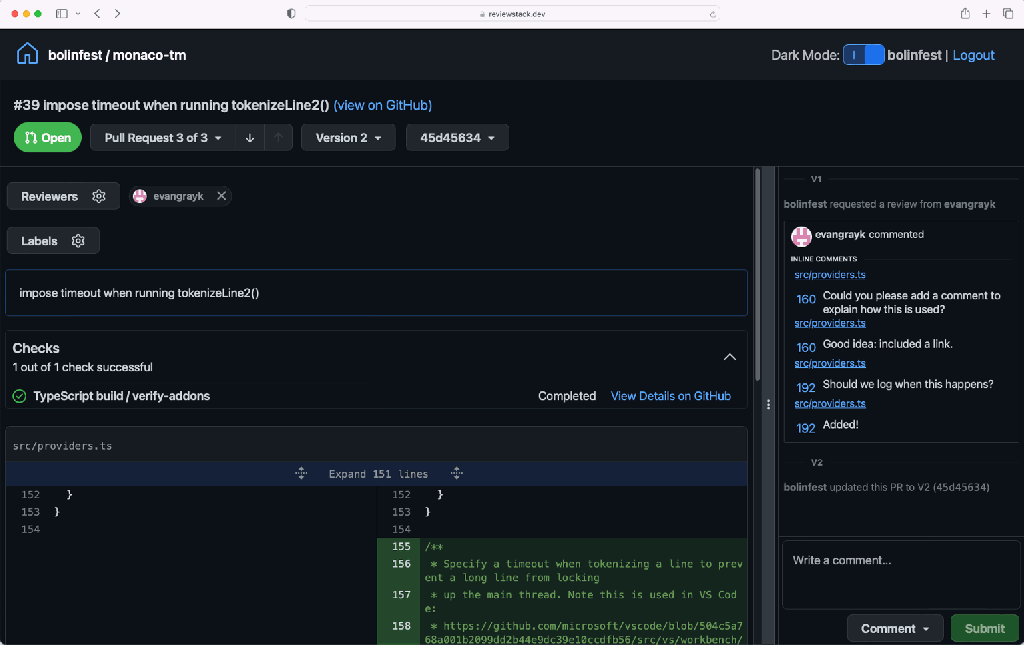Open Reviewers settings gear
This screenshot has height=645, width=1024.
point(99,196)
